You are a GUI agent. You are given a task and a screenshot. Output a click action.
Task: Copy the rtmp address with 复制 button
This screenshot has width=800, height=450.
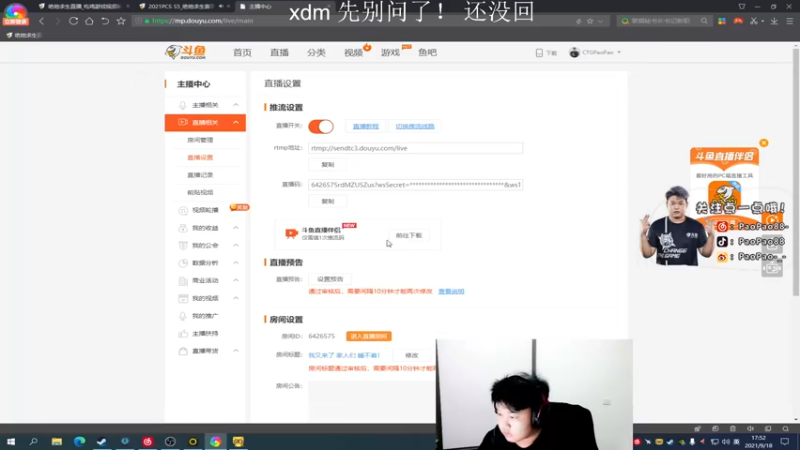click(x=328, y=164)
